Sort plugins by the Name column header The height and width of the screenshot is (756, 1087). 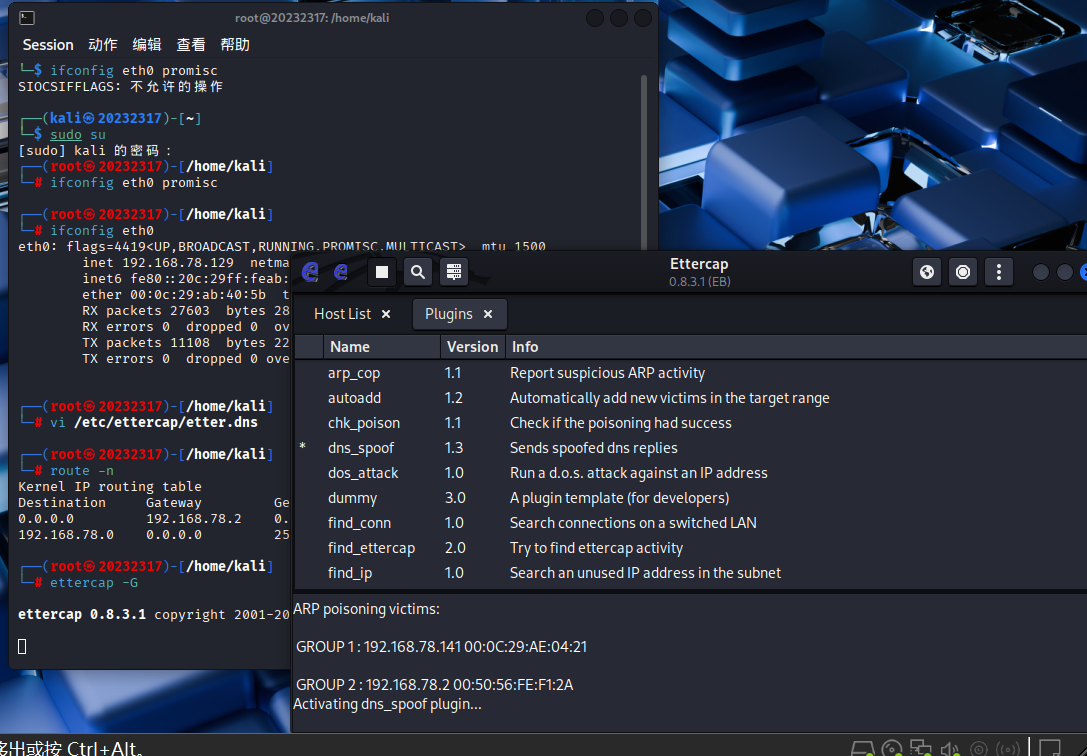tap(381, 347)
